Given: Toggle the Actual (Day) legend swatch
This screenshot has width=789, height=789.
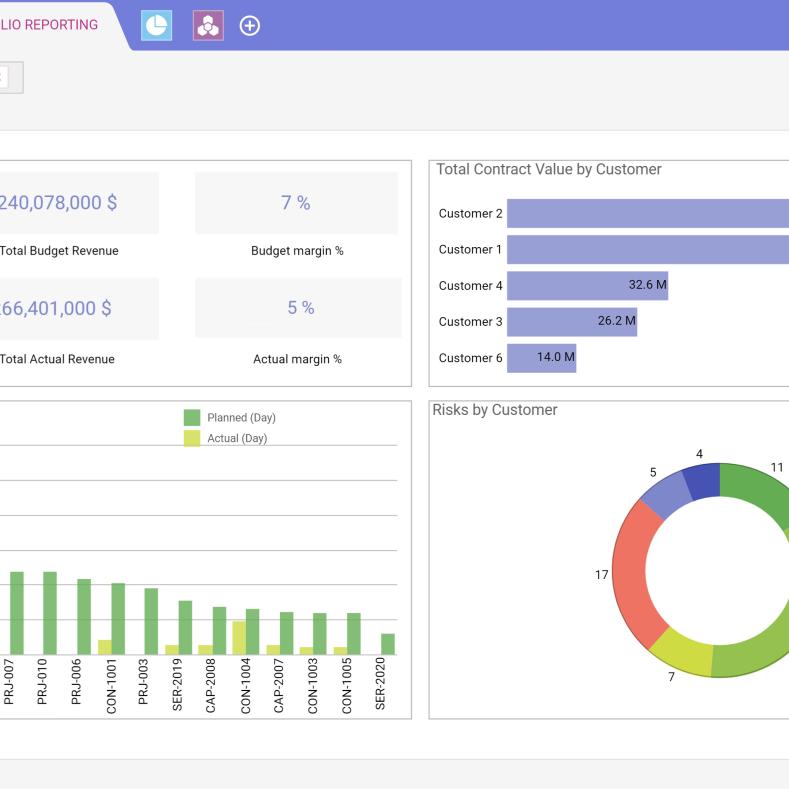Looking at the screenshot, I should coord(192,438).
